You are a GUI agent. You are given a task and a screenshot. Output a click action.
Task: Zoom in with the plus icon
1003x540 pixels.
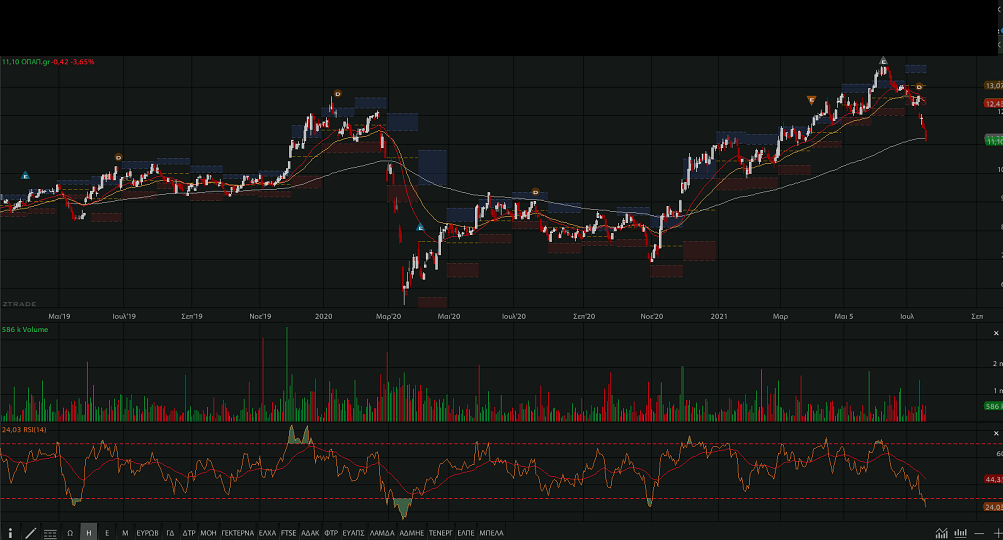coord(996,533)
